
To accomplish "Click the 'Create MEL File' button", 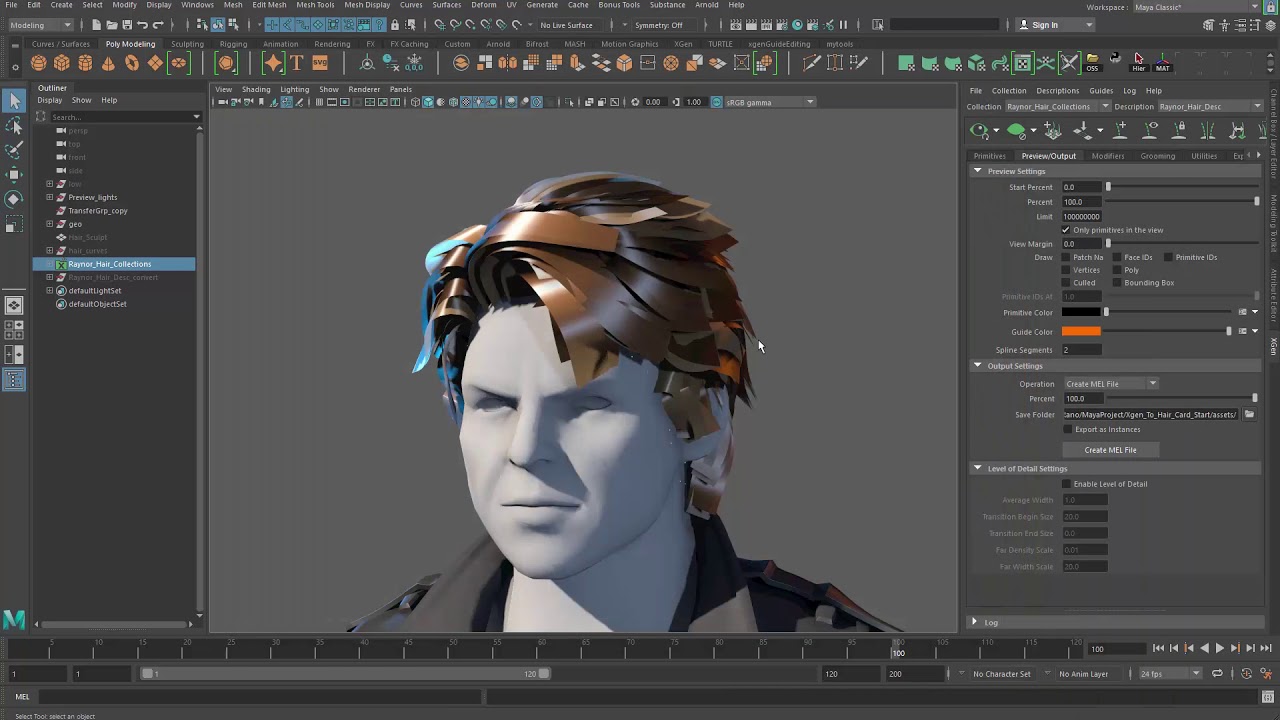I will (1110, 450).
